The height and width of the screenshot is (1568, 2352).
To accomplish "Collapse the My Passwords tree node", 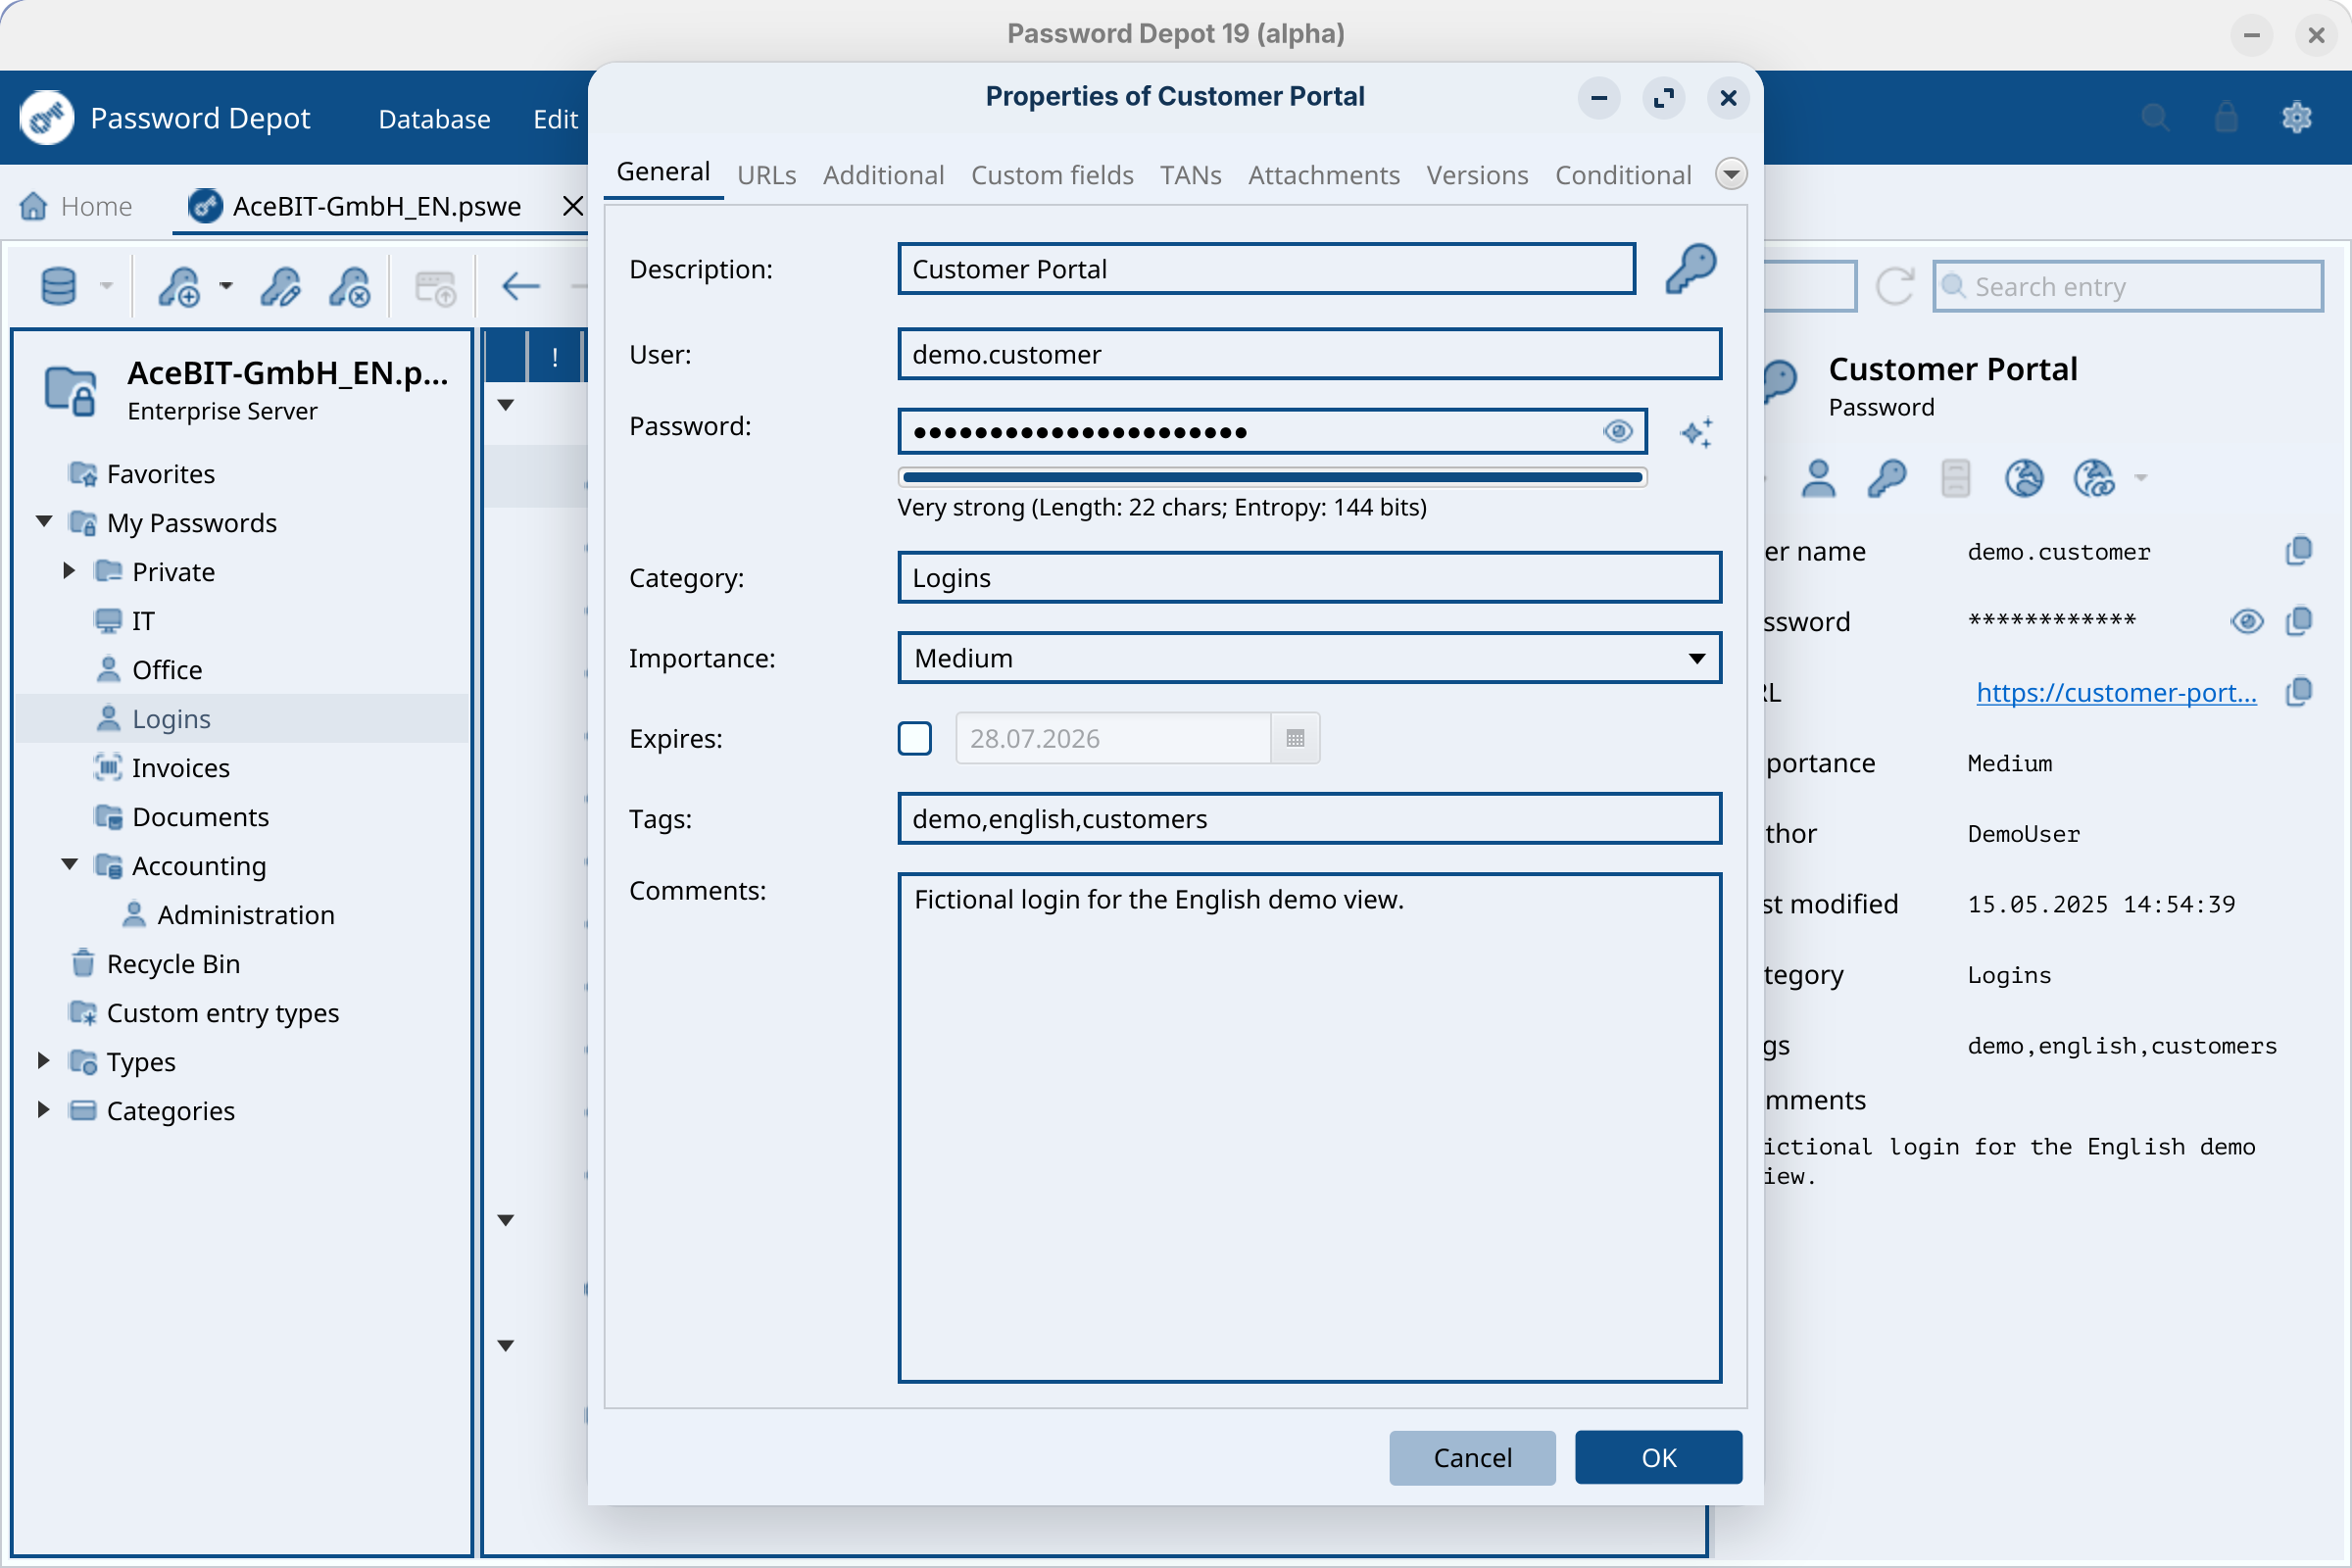I will tap(44, 521).
